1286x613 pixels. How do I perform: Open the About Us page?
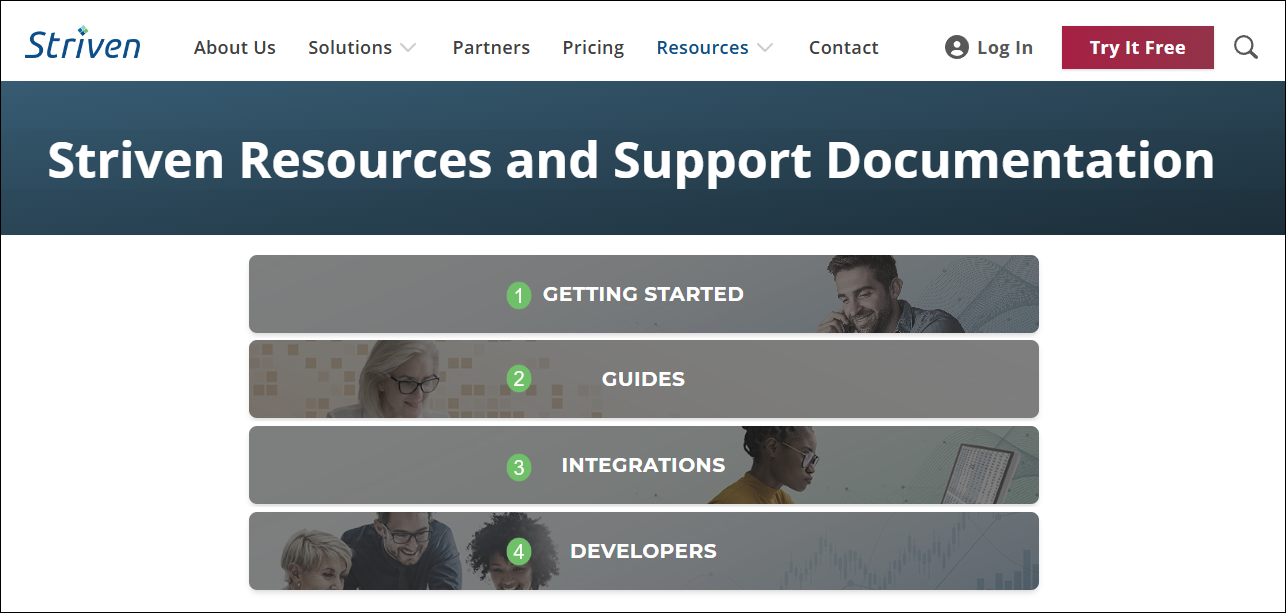click(235, 47)
